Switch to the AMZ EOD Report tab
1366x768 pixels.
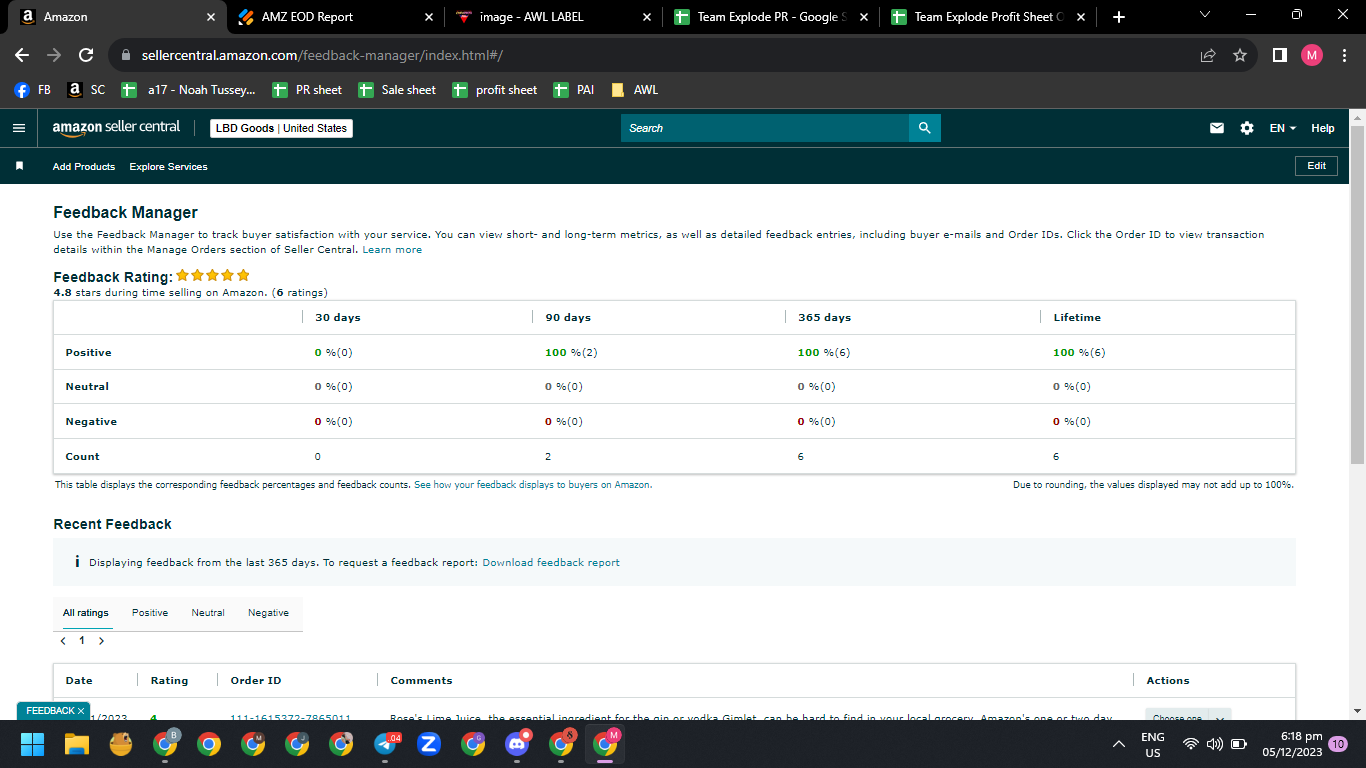[334, 17]
